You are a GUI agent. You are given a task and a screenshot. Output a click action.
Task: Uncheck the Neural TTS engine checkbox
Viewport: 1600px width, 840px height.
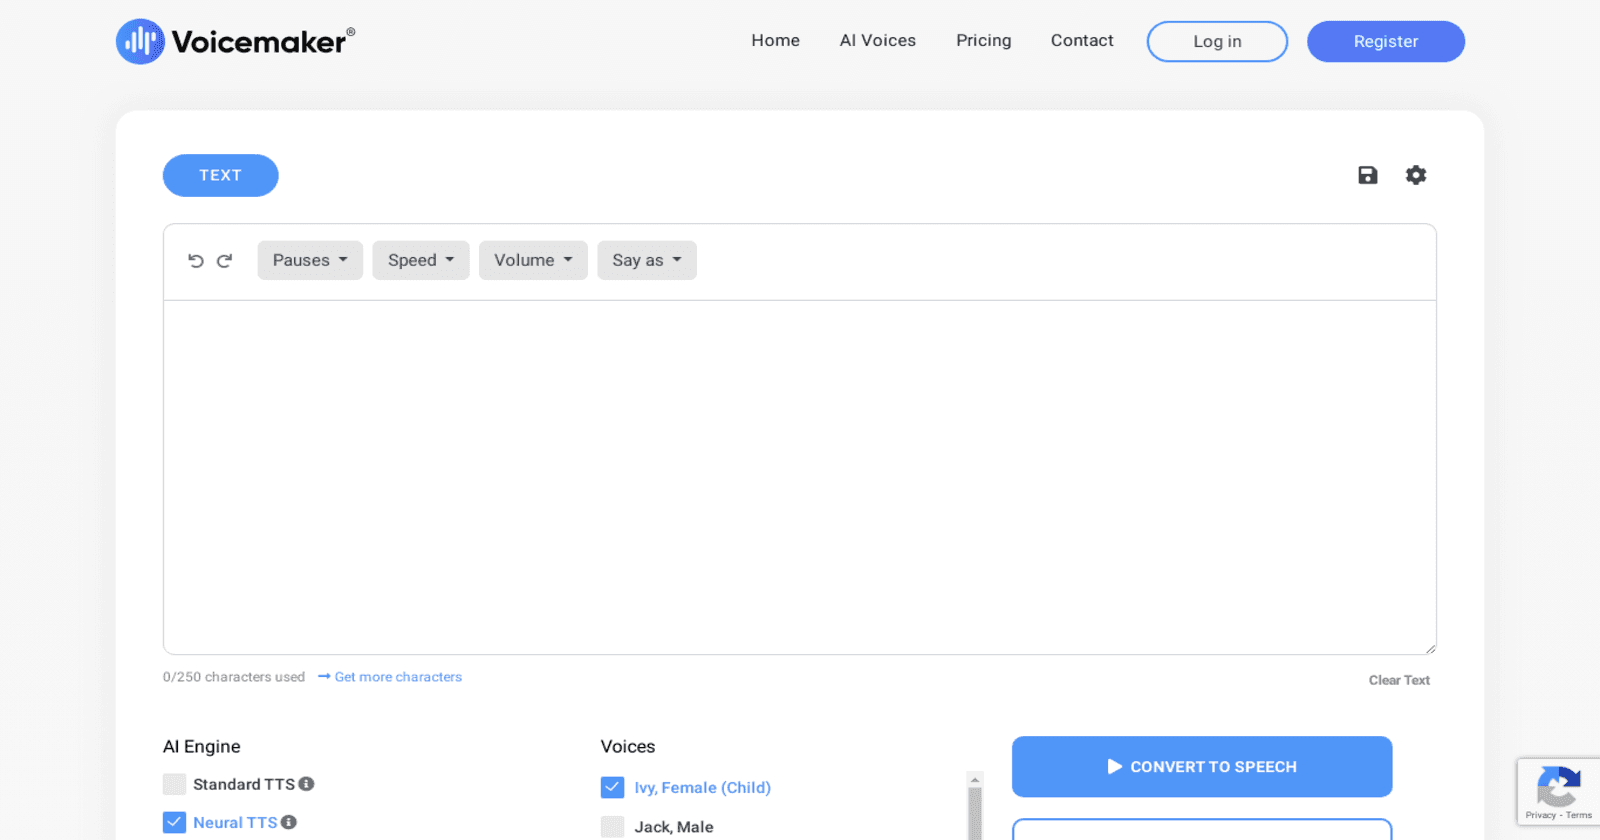click(175, 822)
